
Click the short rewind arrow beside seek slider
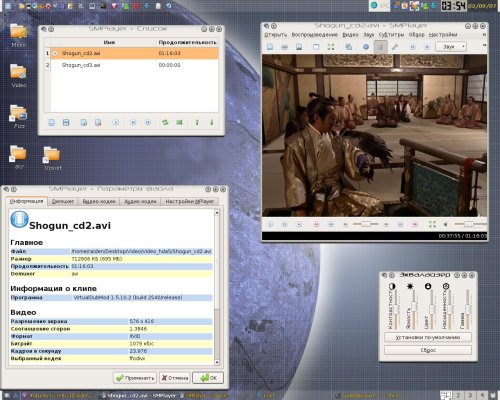click(345, 224)
